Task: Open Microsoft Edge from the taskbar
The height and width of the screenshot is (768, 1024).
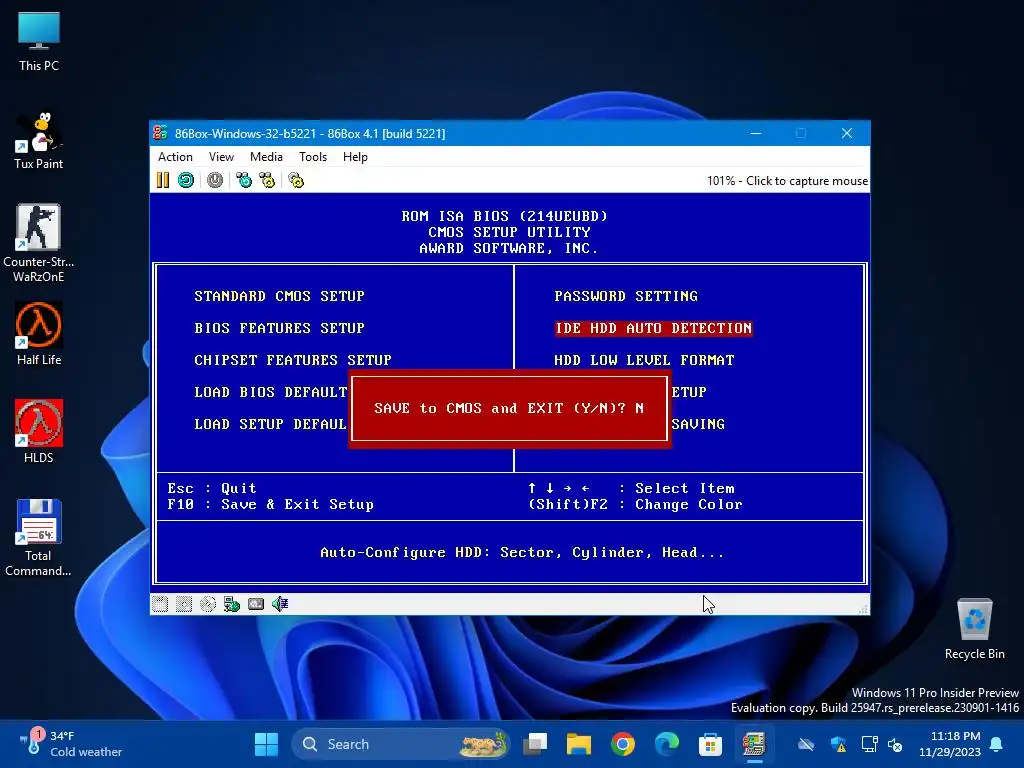Action: 666,744
